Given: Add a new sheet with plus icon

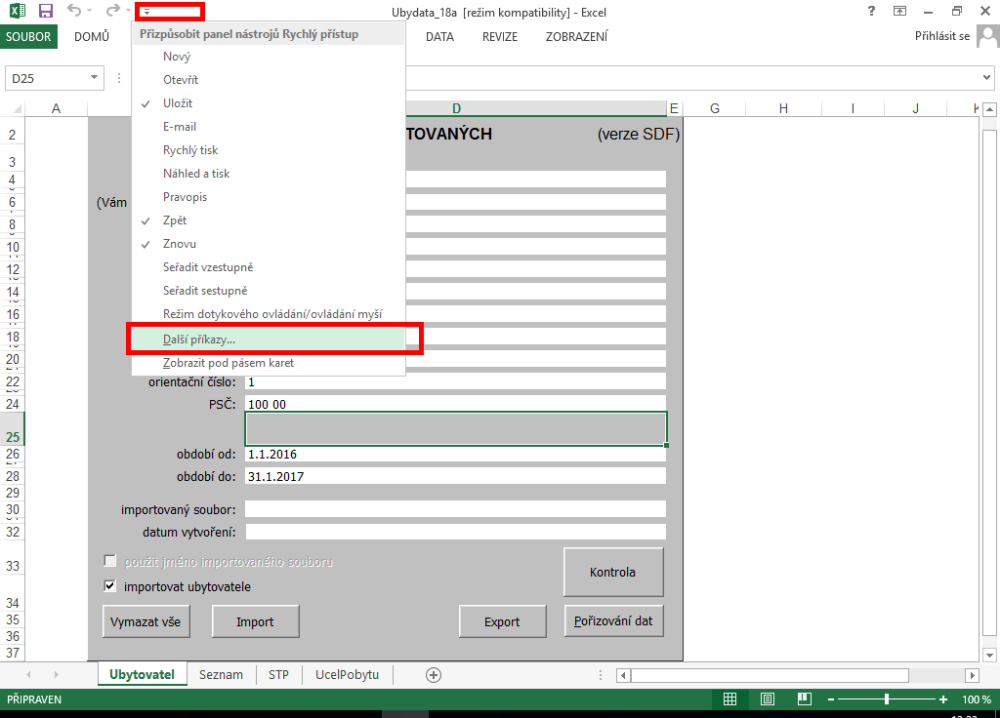Looking at the screenshot, I should tap(433, 675).
